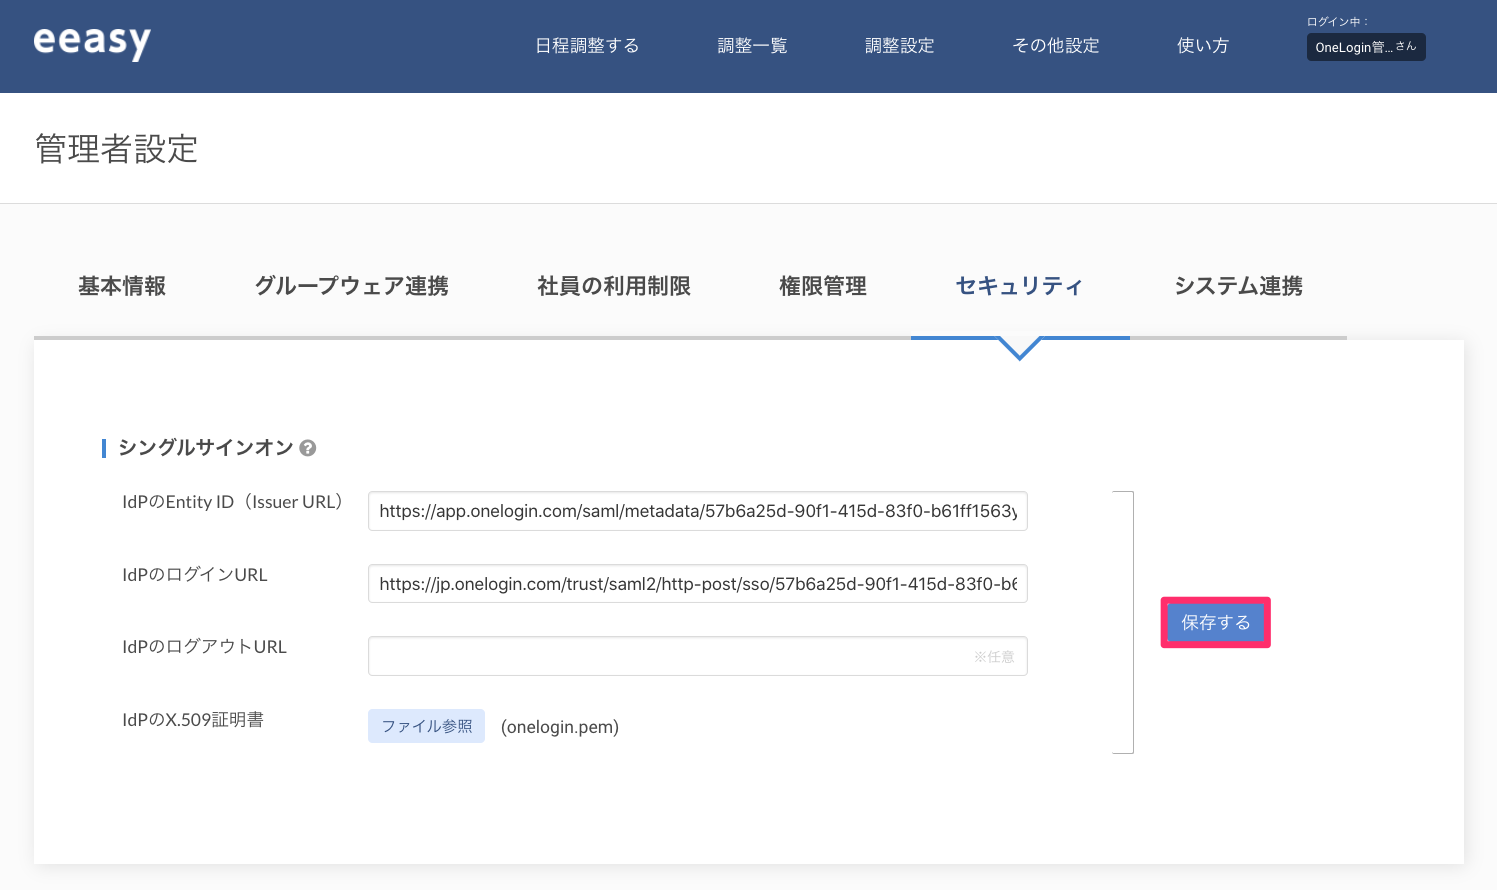Switch to the 基本情報 tab

[x=122, y=286]
